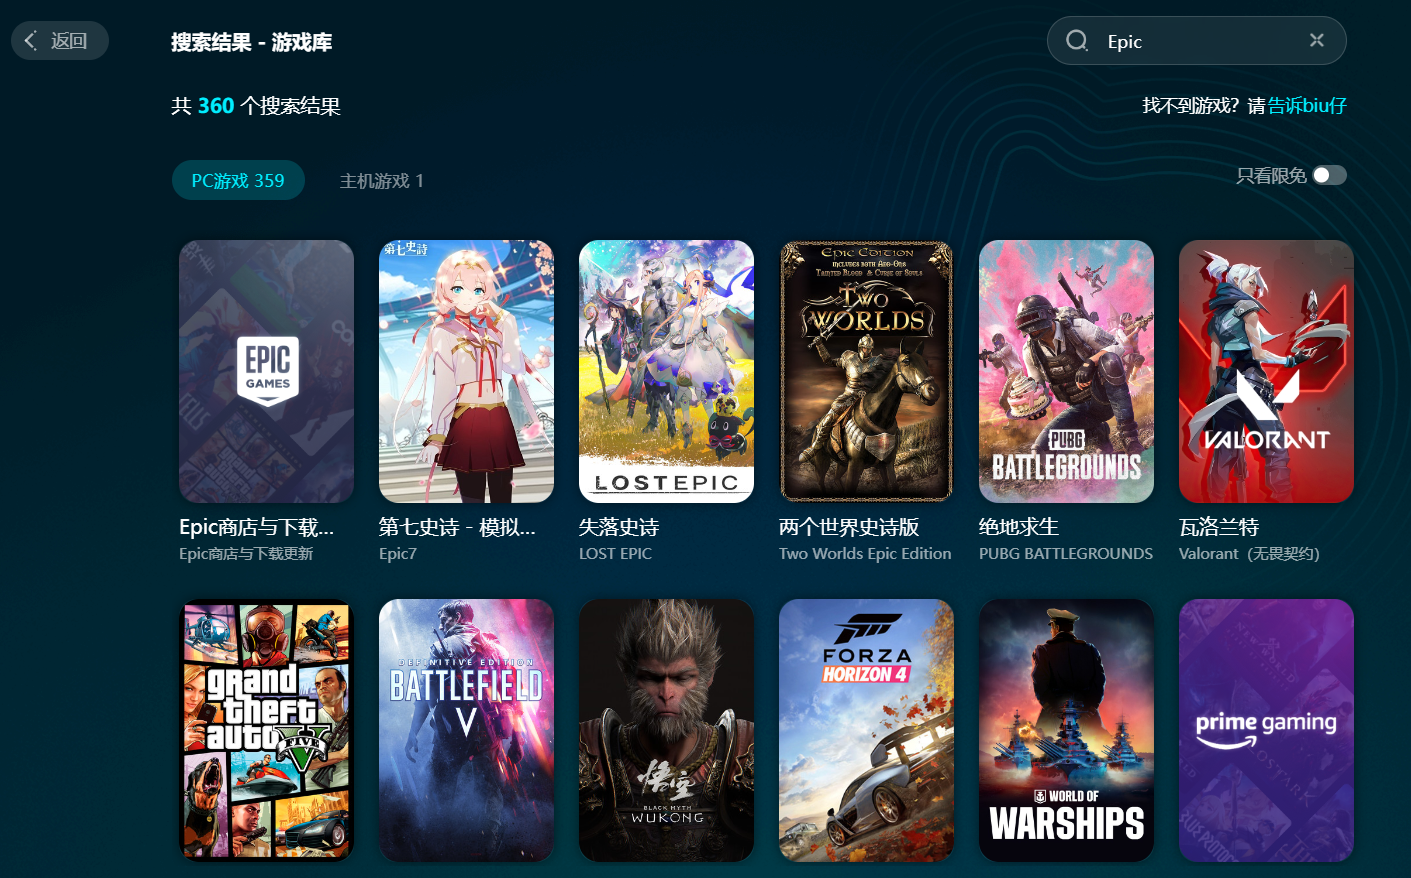Image resolution: width=1411 pixels, height=878 pixels.
Task: Open the 第七史诗 Epic7 game cover
Action: click(x=466, y=371)
